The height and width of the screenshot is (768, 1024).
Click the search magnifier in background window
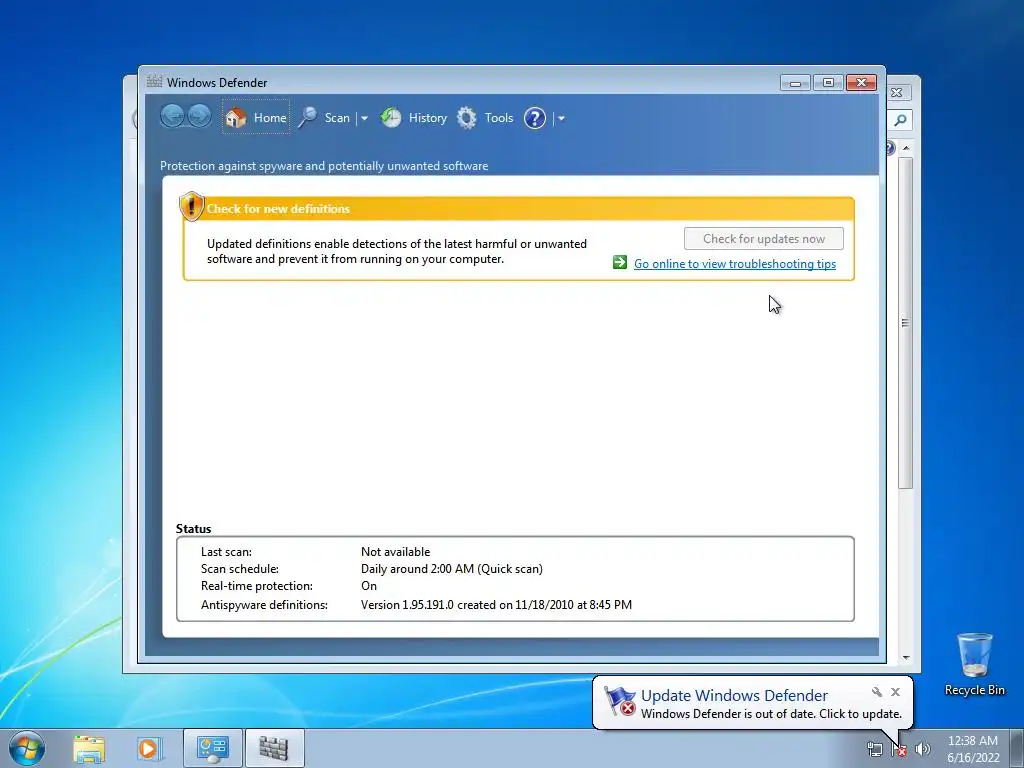pos(900,120)
